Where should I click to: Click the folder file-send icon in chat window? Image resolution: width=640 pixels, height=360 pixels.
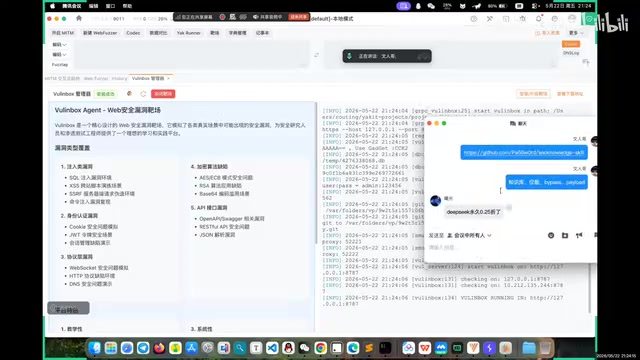click(x=565, y=235)
